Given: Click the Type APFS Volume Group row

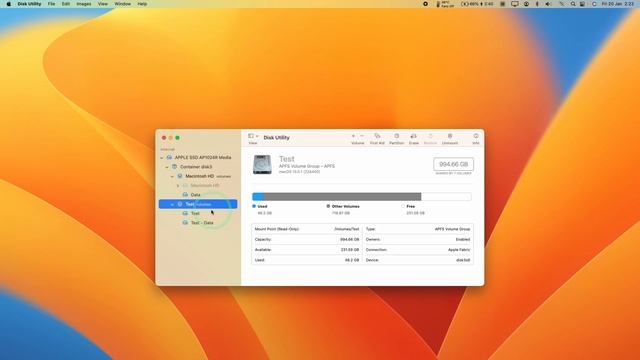Looking at the screenshot, I should [x=418, y=229].
